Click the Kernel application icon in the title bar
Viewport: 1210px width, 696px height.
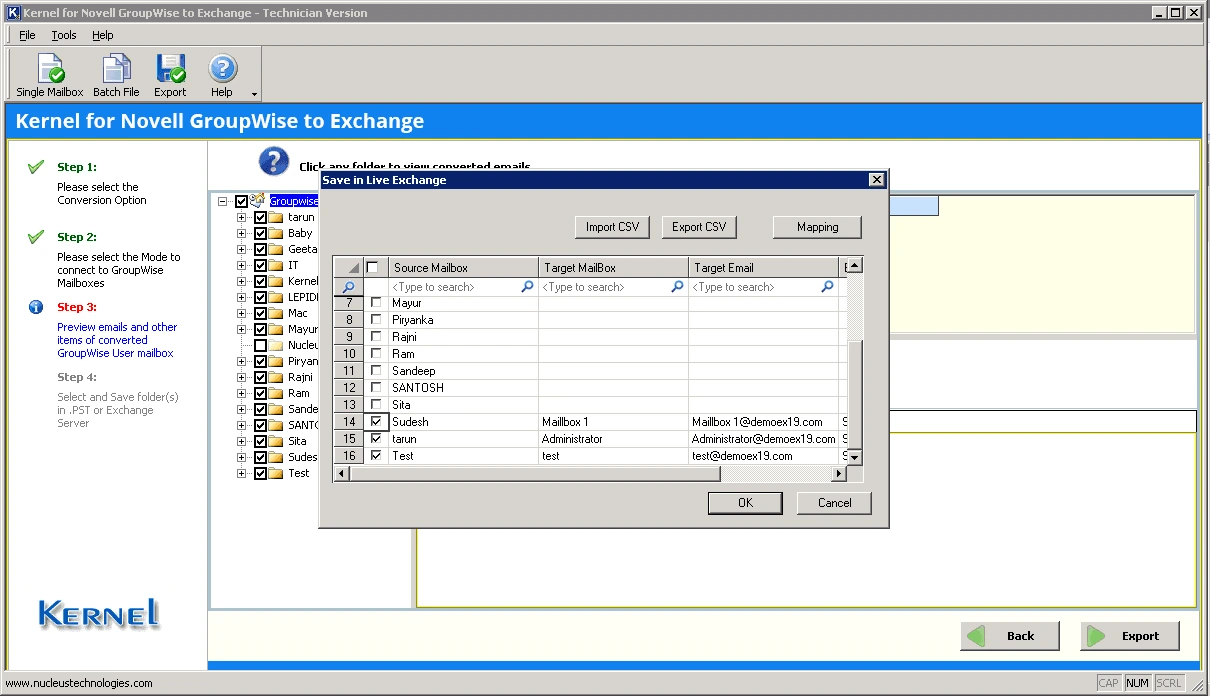click(x=13, y=13)
